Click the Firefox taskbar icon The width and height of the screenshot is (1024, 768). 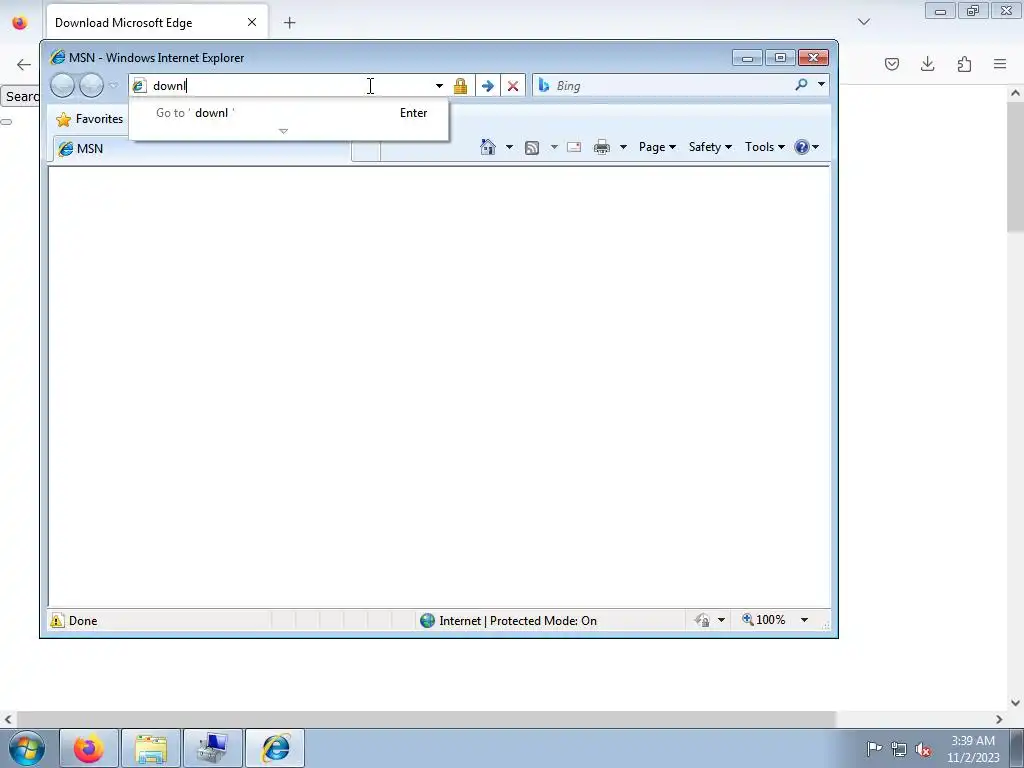click(x=89, y=748)
